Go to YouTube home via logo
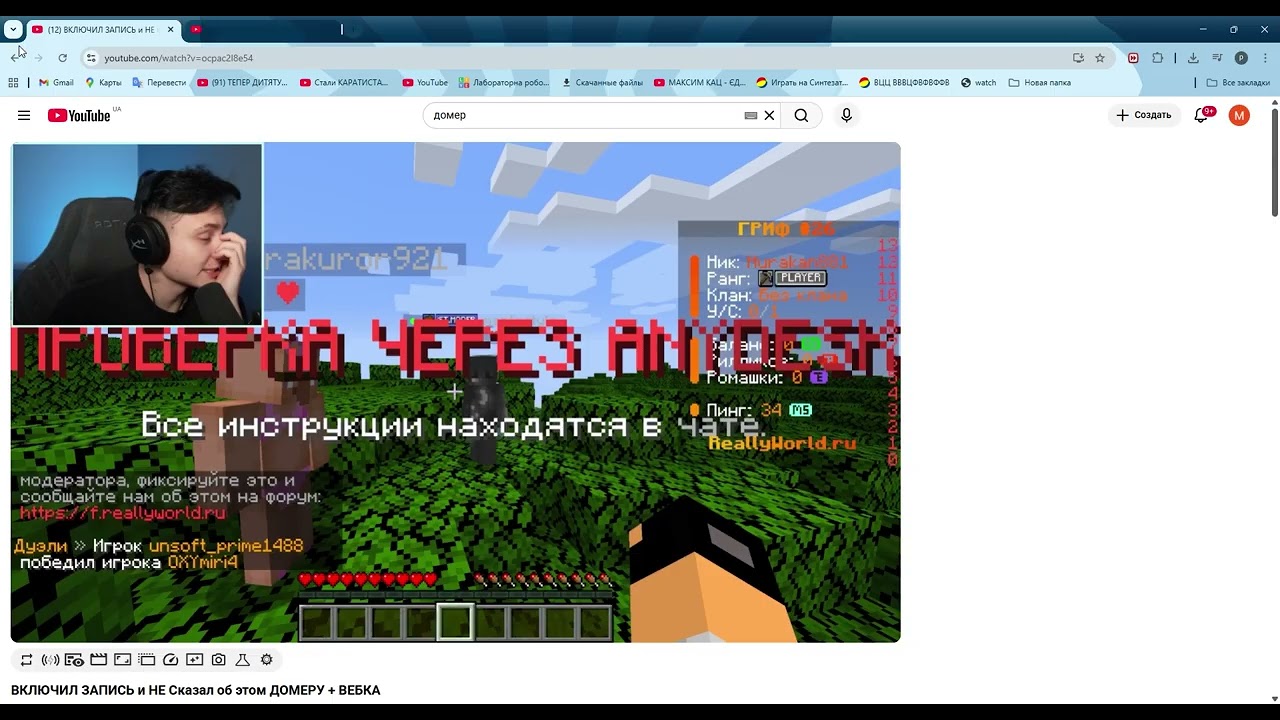The width and height of the screenshot is (1280, 720). [x=79, y=115]
